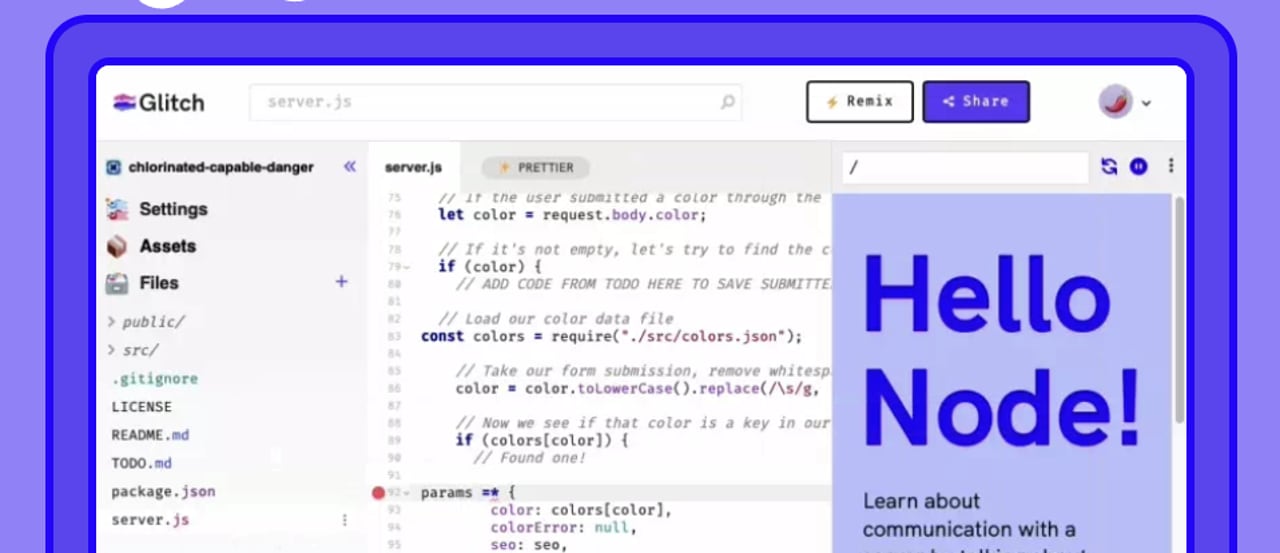Screen dimensions: 1280x553
Task: Click the round pause icon in preview toolbar
Action: click(x=1138, y=167)
